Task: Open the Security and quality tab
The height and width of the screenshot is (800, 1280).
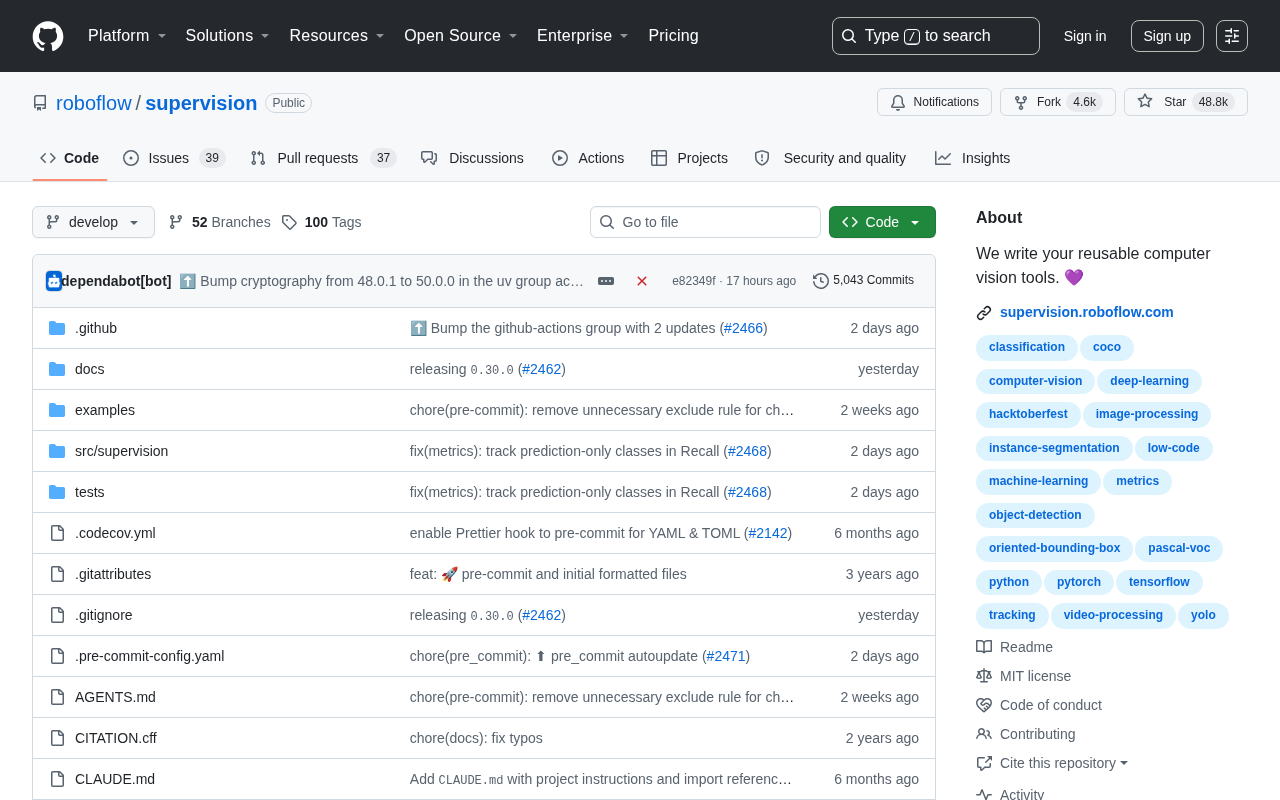Action: tap(830, 158)
